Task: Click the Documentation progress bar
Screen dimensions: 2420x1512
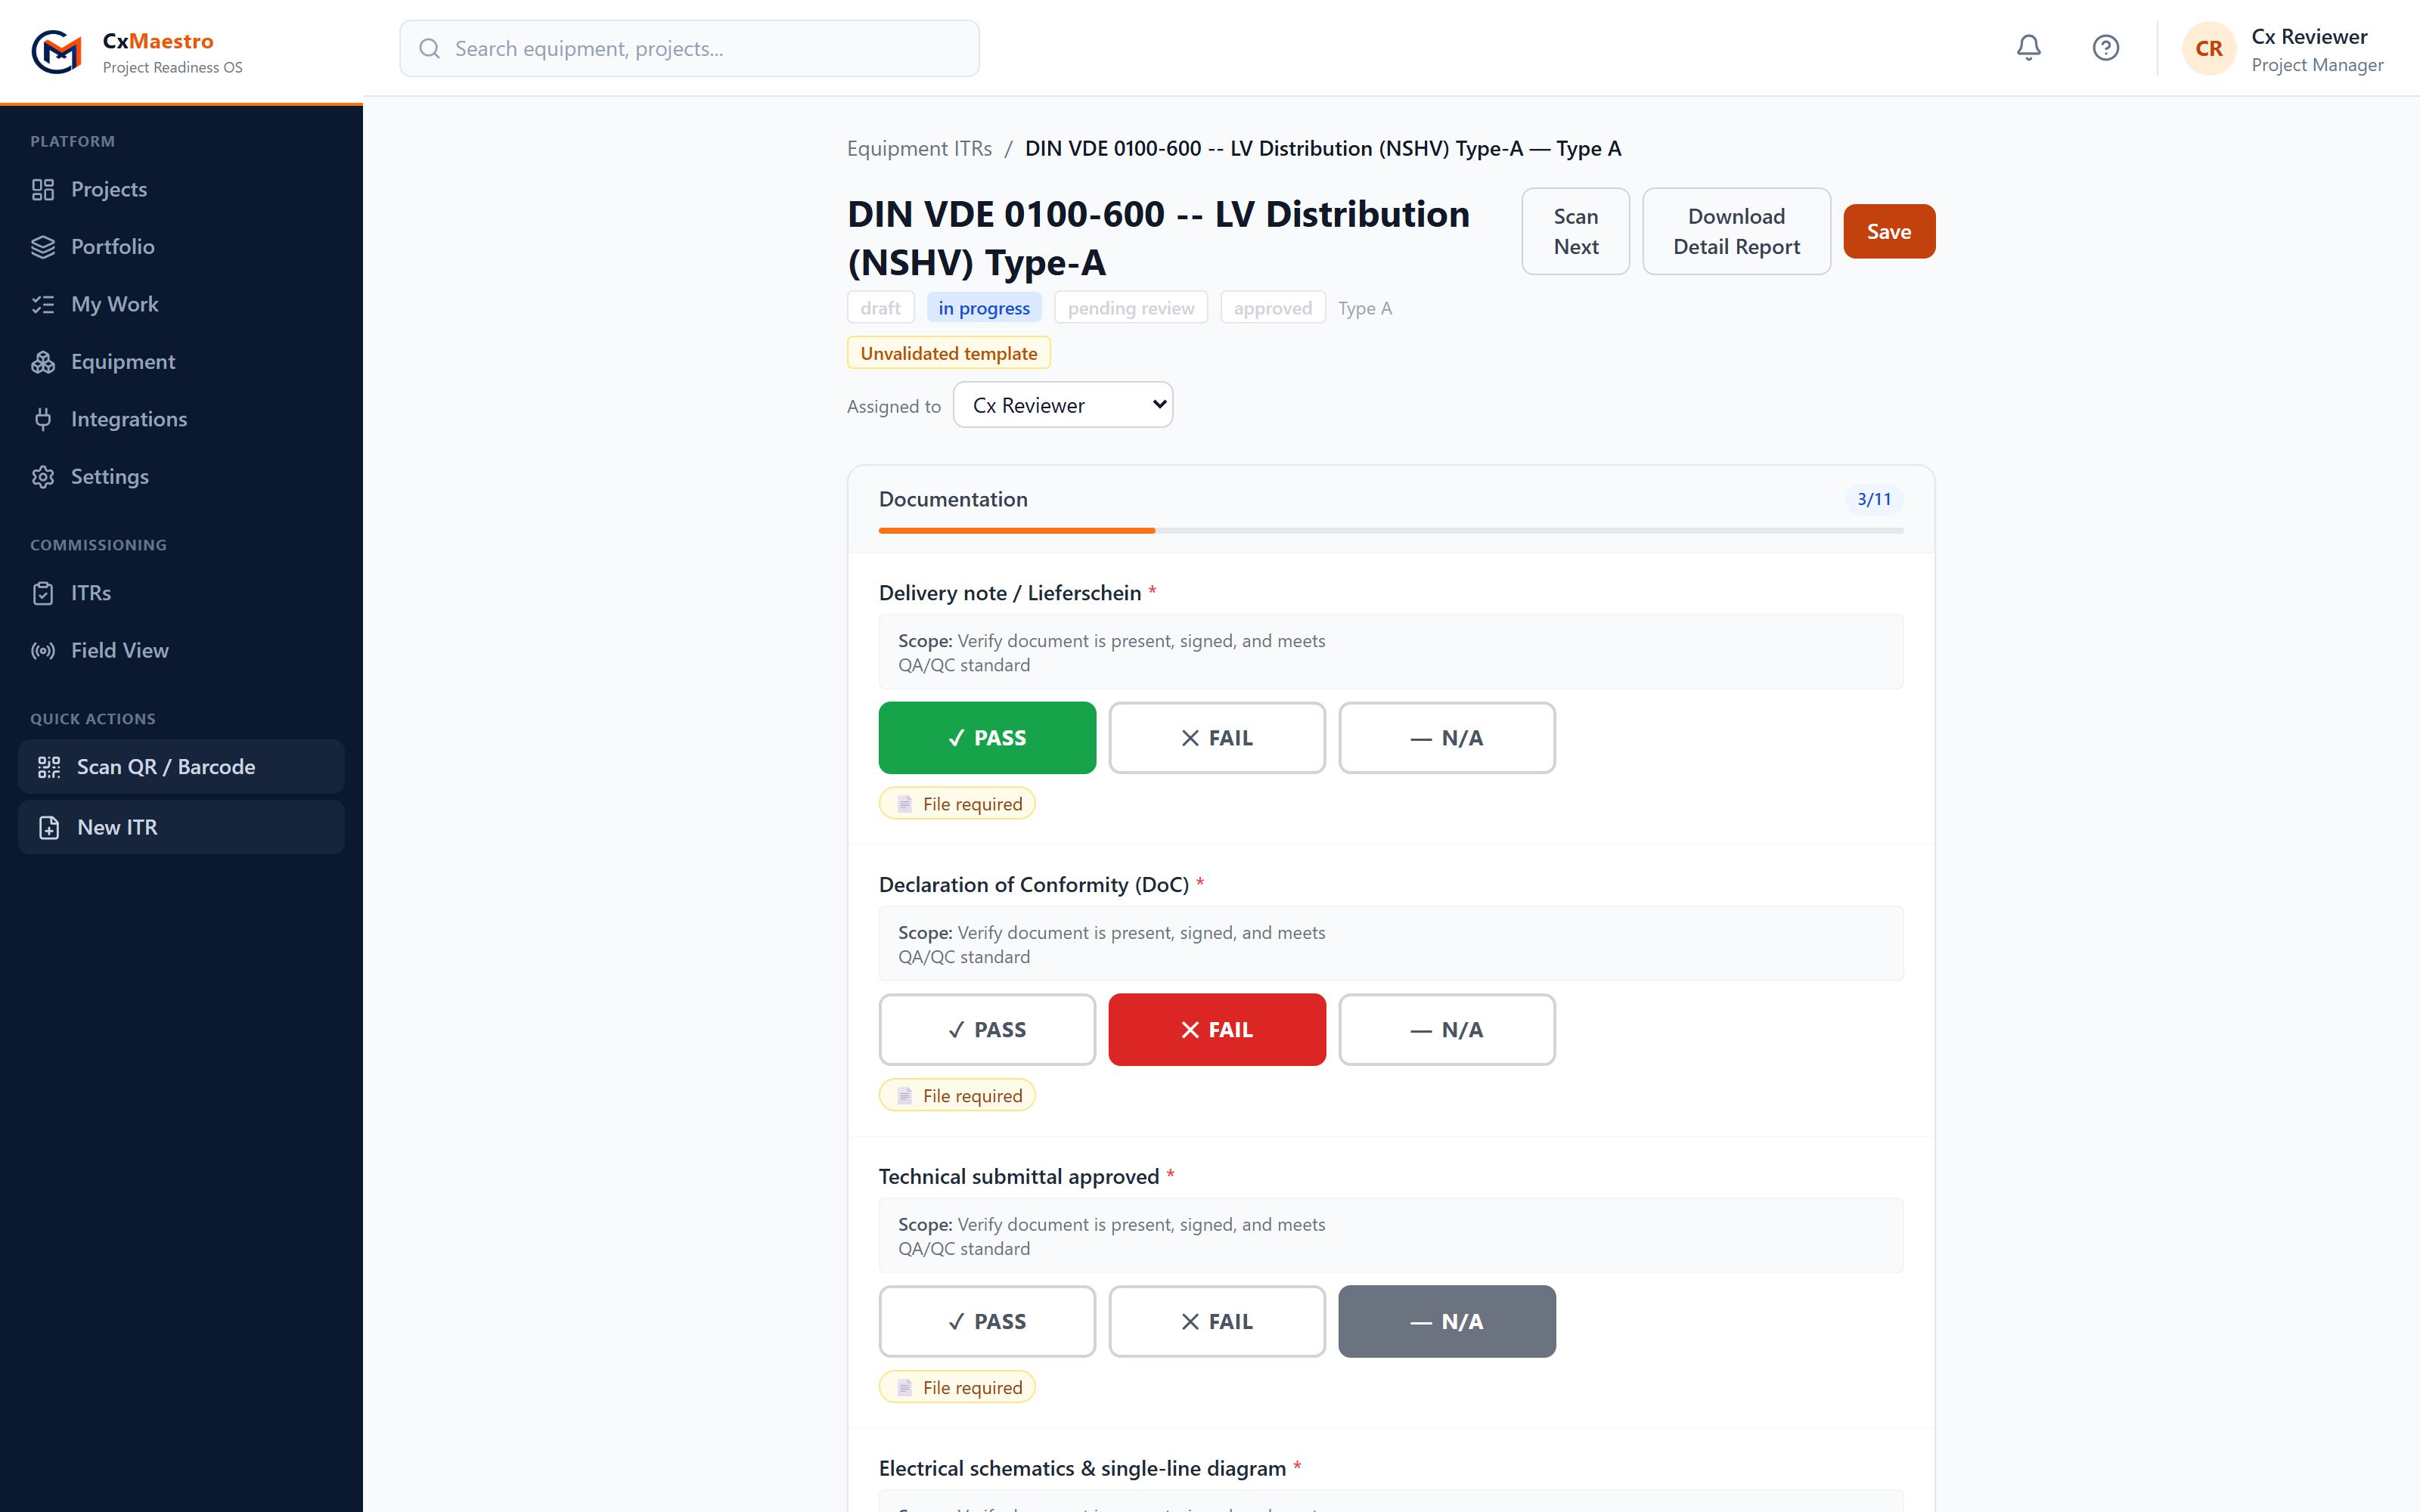Action: click(1391, 531)
